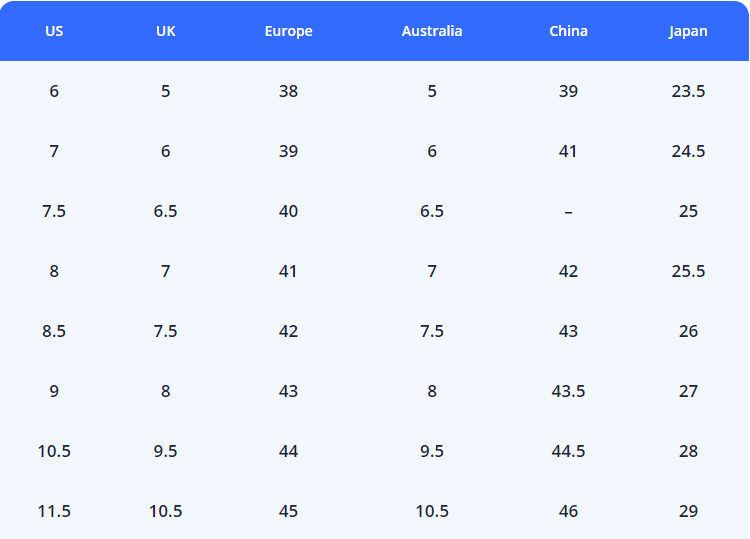Click the empty dash cell under China
The height and width of the screenshot is (539, 750).
(568, 211)
